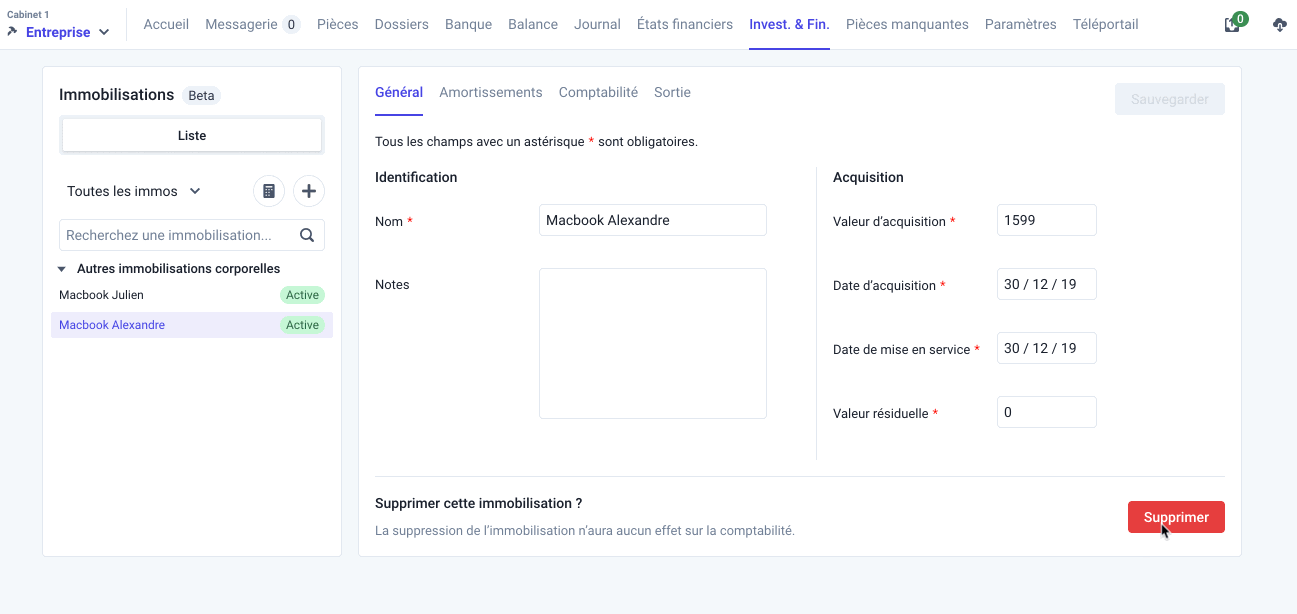This screenshot has width=1297, height=614.
Task: Click the Beta badge
Action: [201, 96]
